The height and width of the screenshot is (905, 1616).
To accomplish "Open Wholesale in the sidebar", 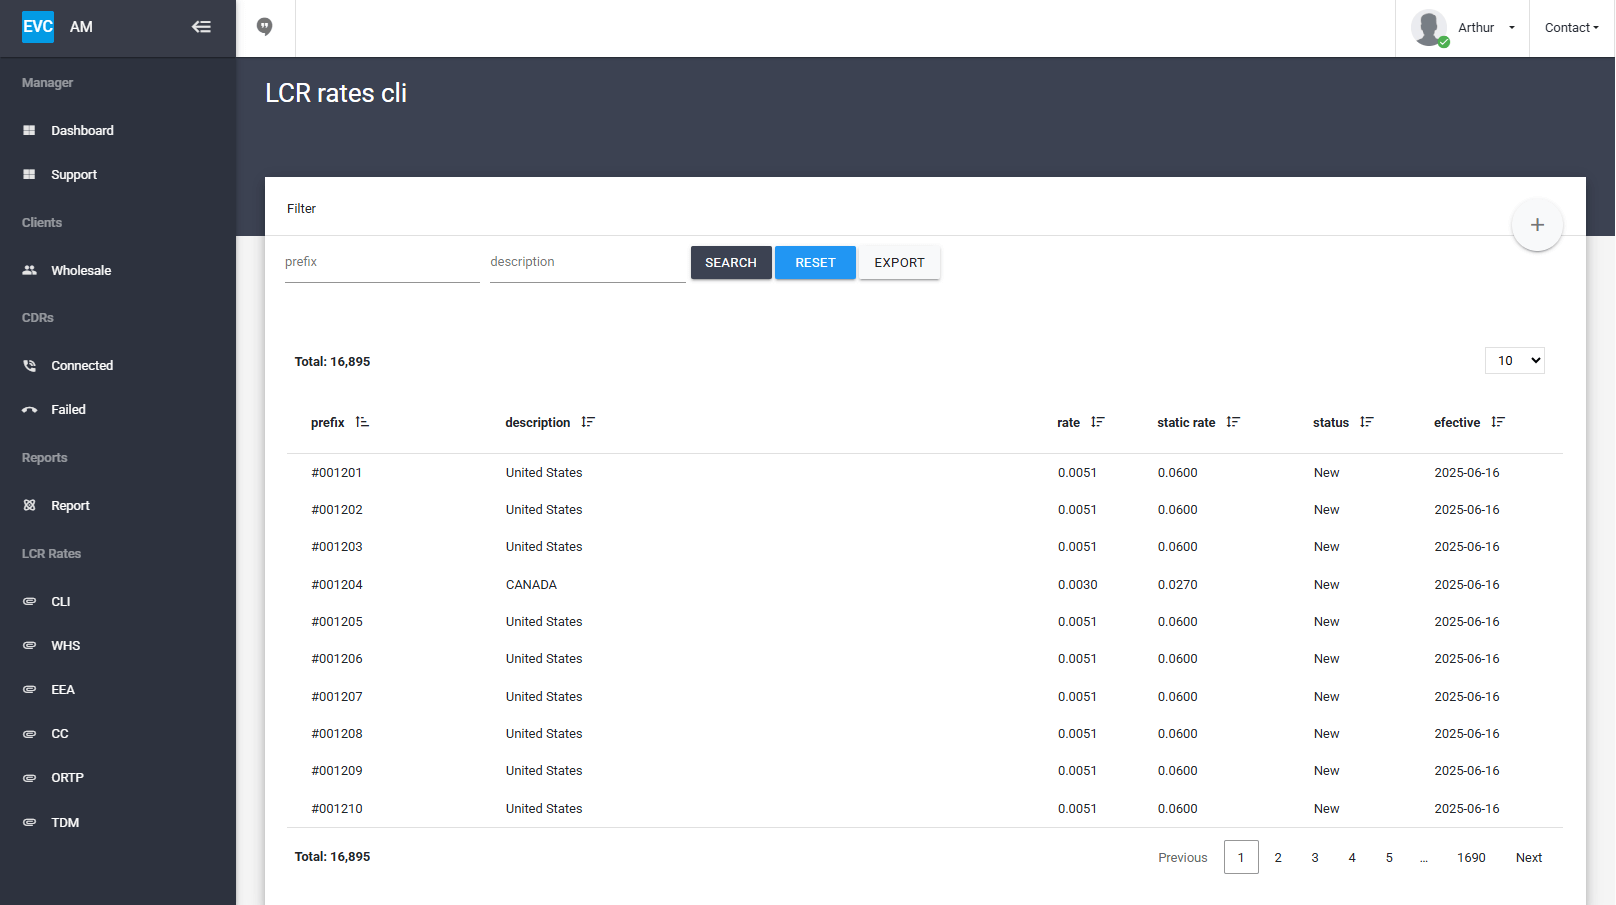I will 81,270.
